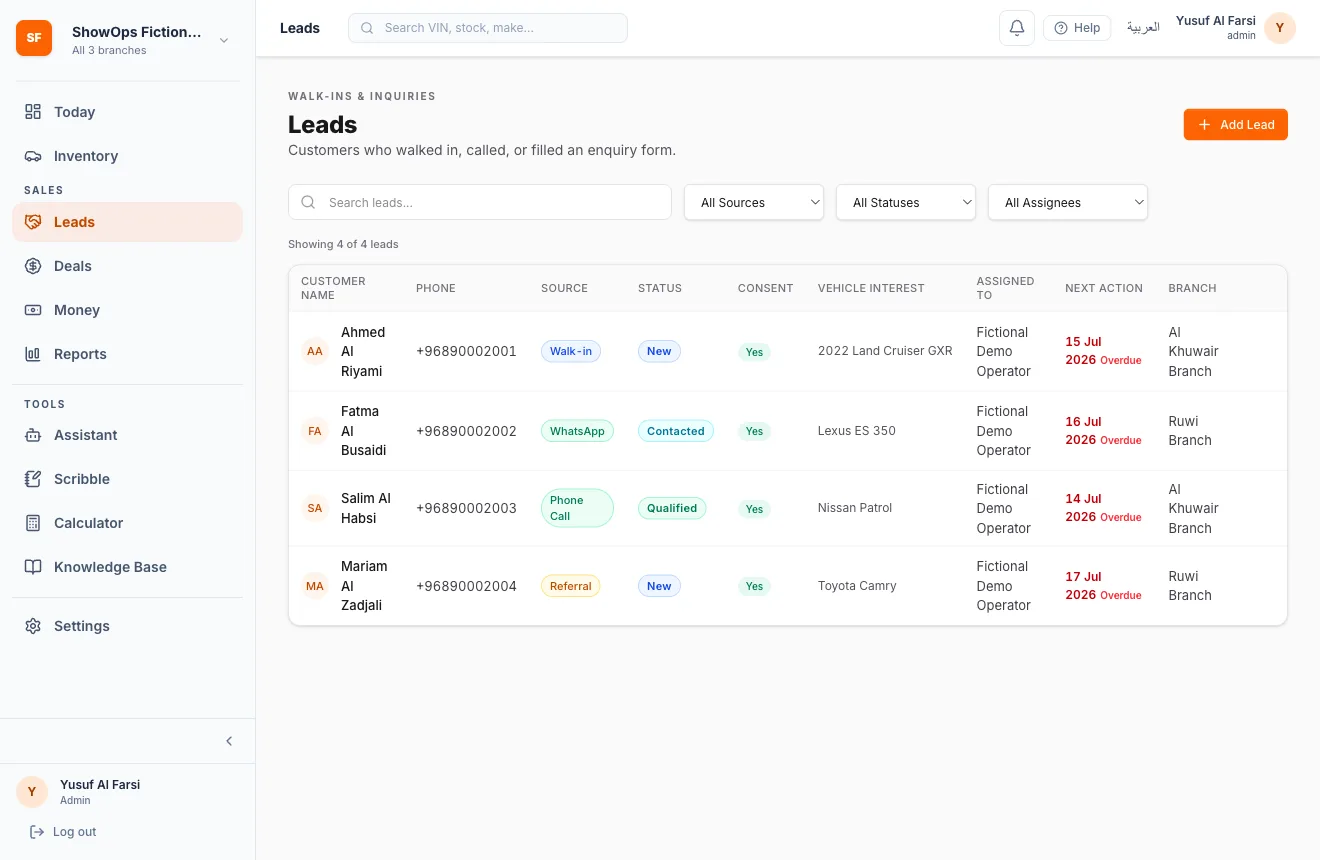This screenshot has height=860, width=1320.
Task: Focus the Search leads field
Action: click(x=480, y=202)
